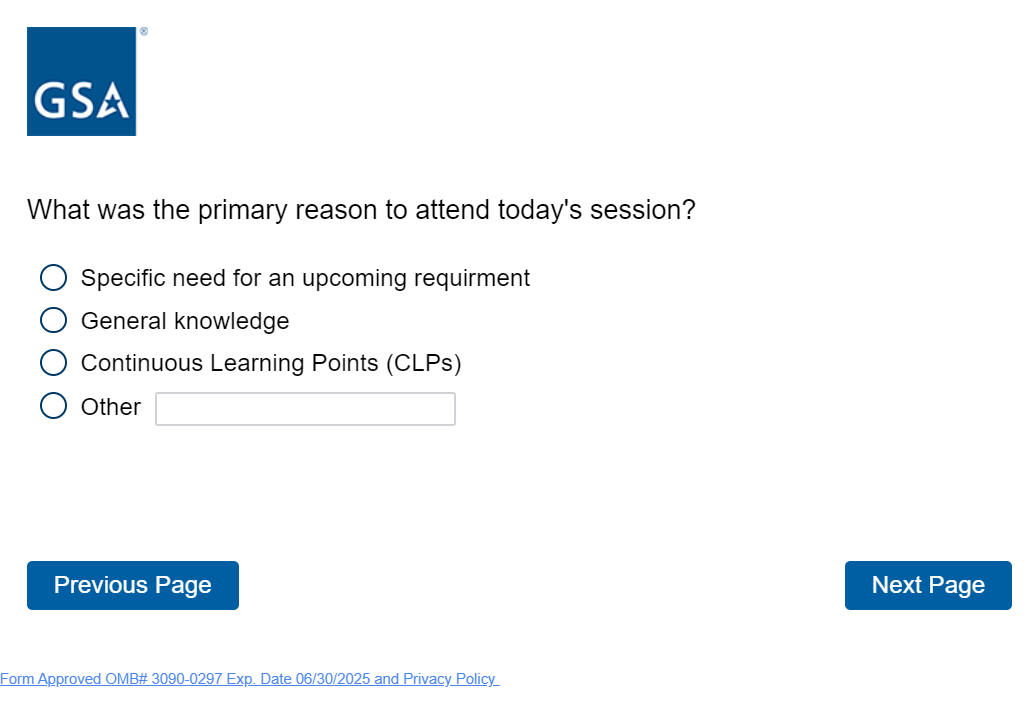Click the "Specific need for an upcoming requirment" label

point(305,278)
